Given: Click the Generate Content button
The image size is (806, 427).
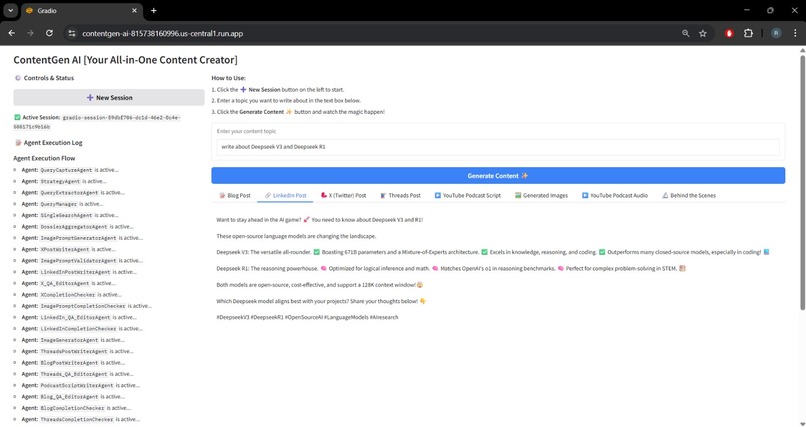Looking at the screenshot, I should point(498,176).
